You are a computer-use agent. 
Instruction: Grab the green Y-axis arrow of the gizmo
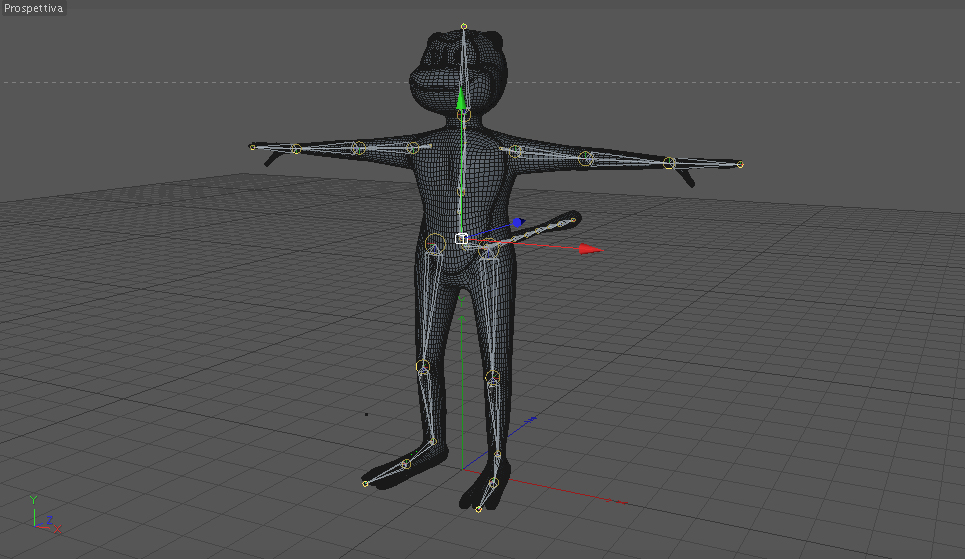(x=460, y=99)
